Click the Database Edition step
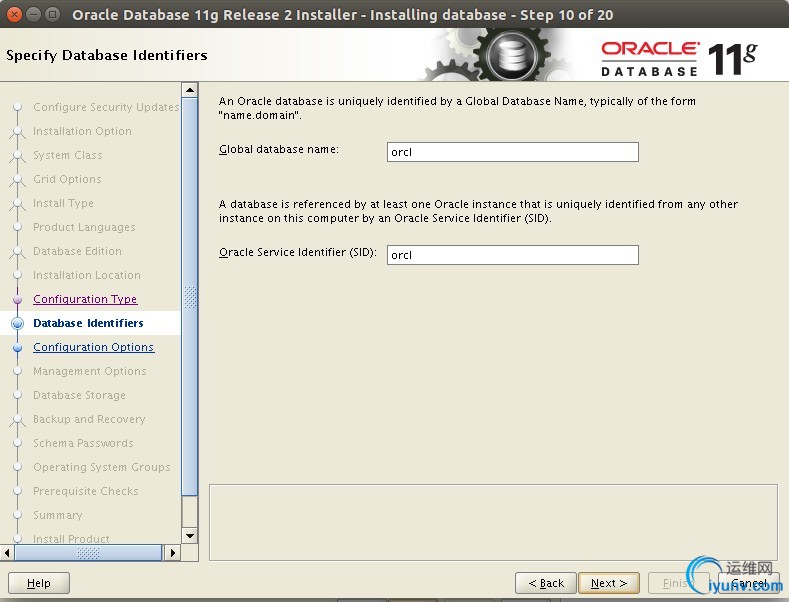789x602 pixels. (x=77, y=251)
